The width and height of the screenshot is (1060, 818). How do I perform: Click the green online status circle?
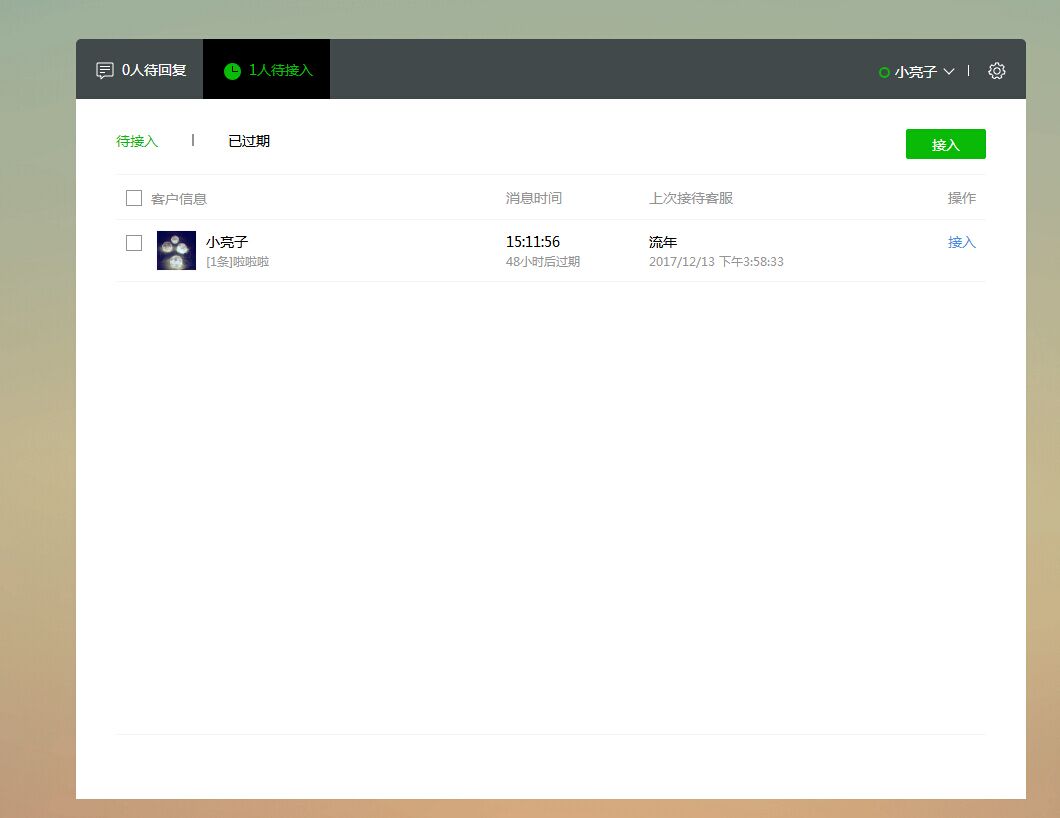(884, 72)
